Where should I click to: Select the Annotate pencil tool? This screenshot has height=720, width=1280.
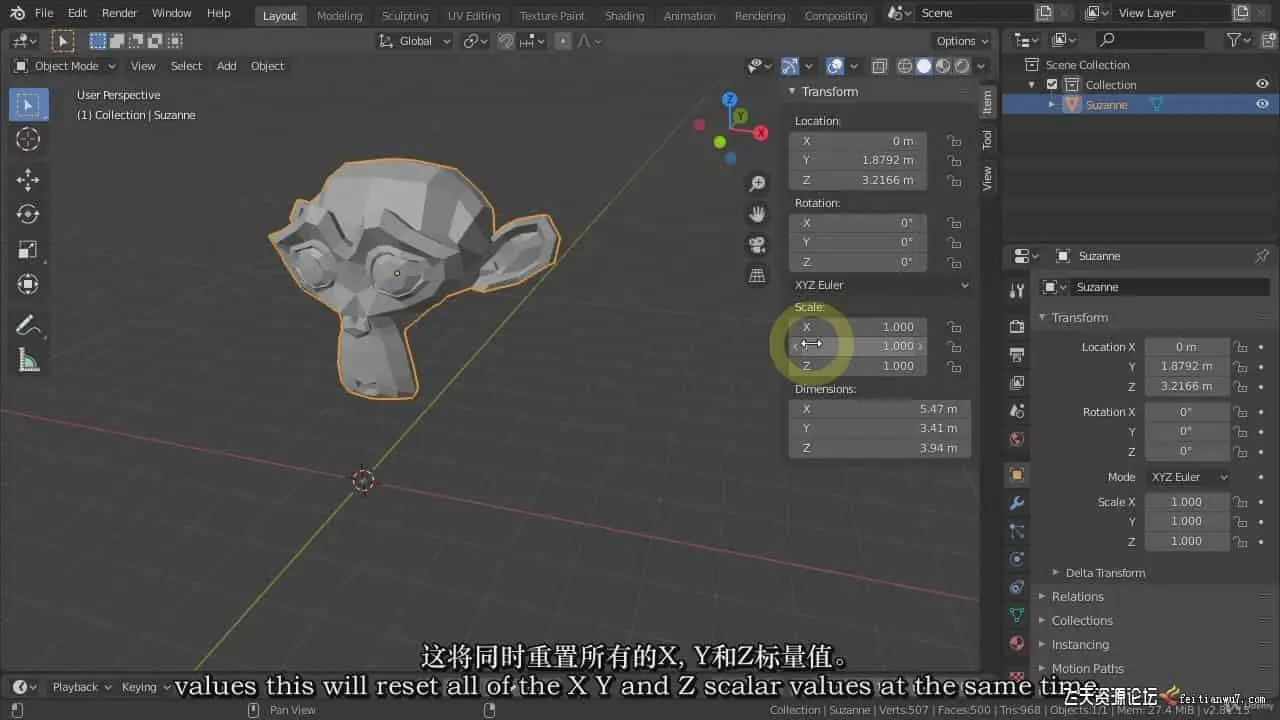pos(29,325)
